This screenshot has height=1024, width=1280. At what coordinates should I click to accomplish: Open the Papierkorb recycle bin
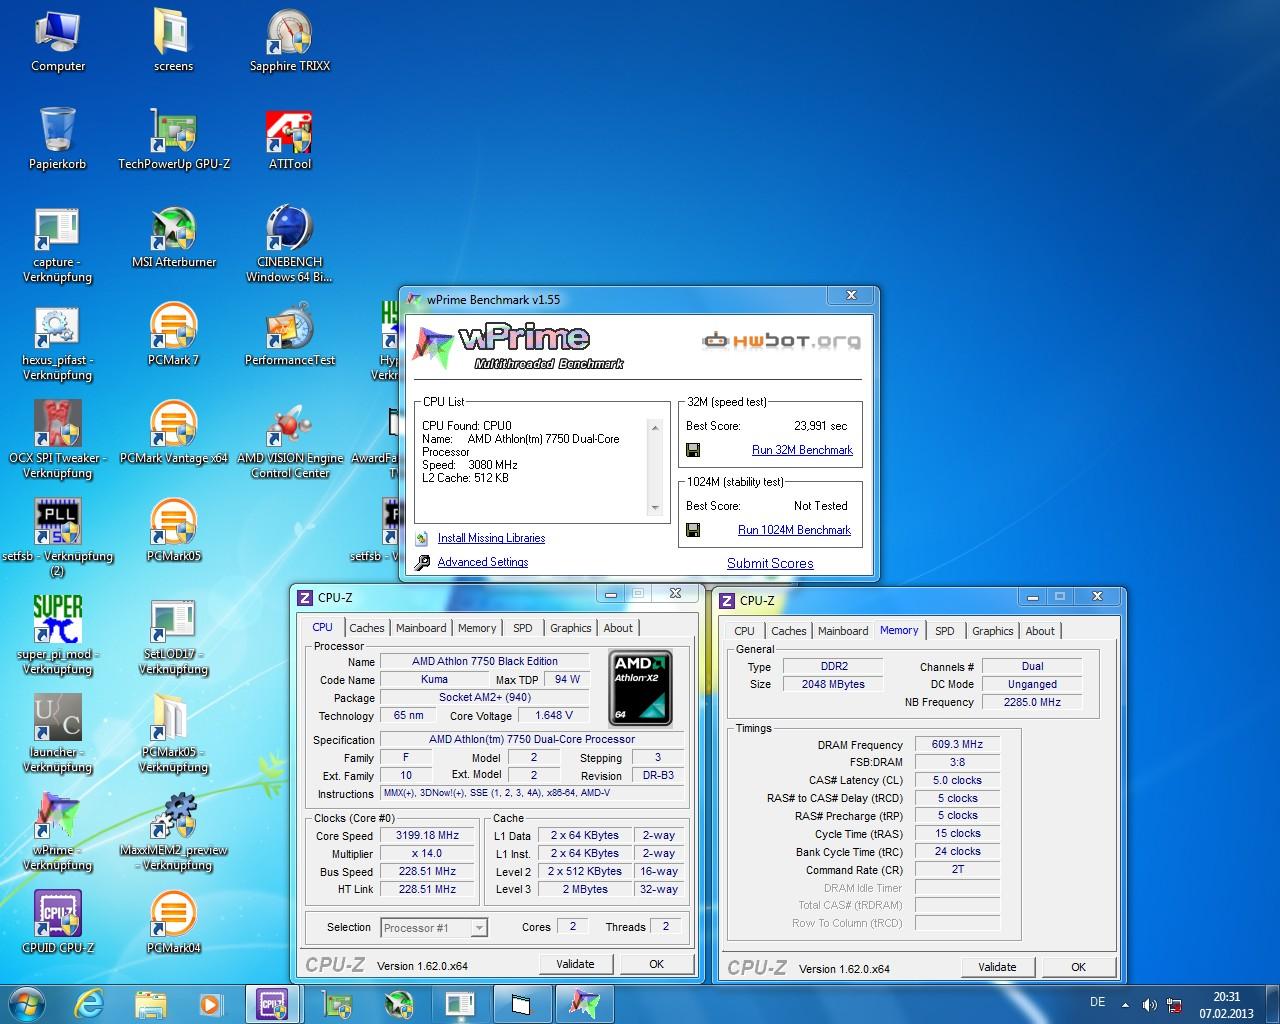(x=58, y=138)
